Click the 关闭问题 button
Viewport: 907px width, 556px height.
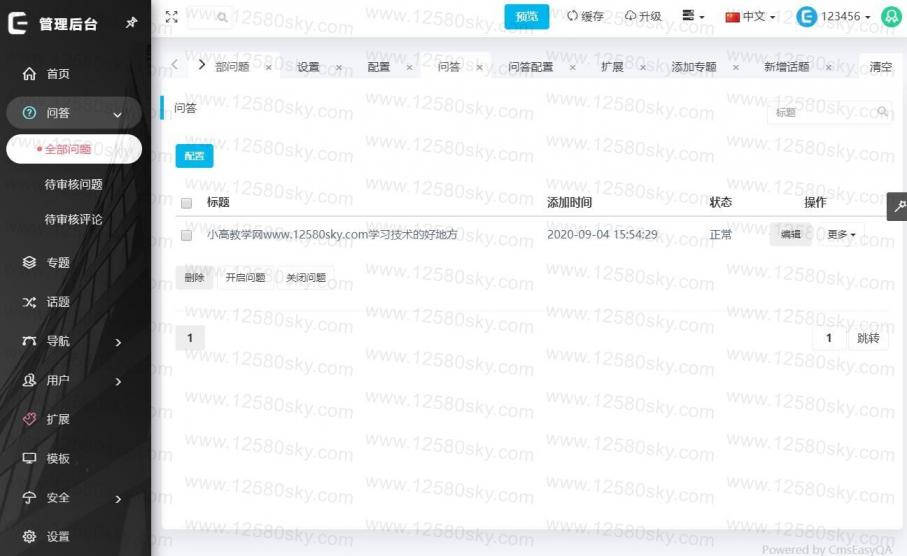(x=306, y=278)
